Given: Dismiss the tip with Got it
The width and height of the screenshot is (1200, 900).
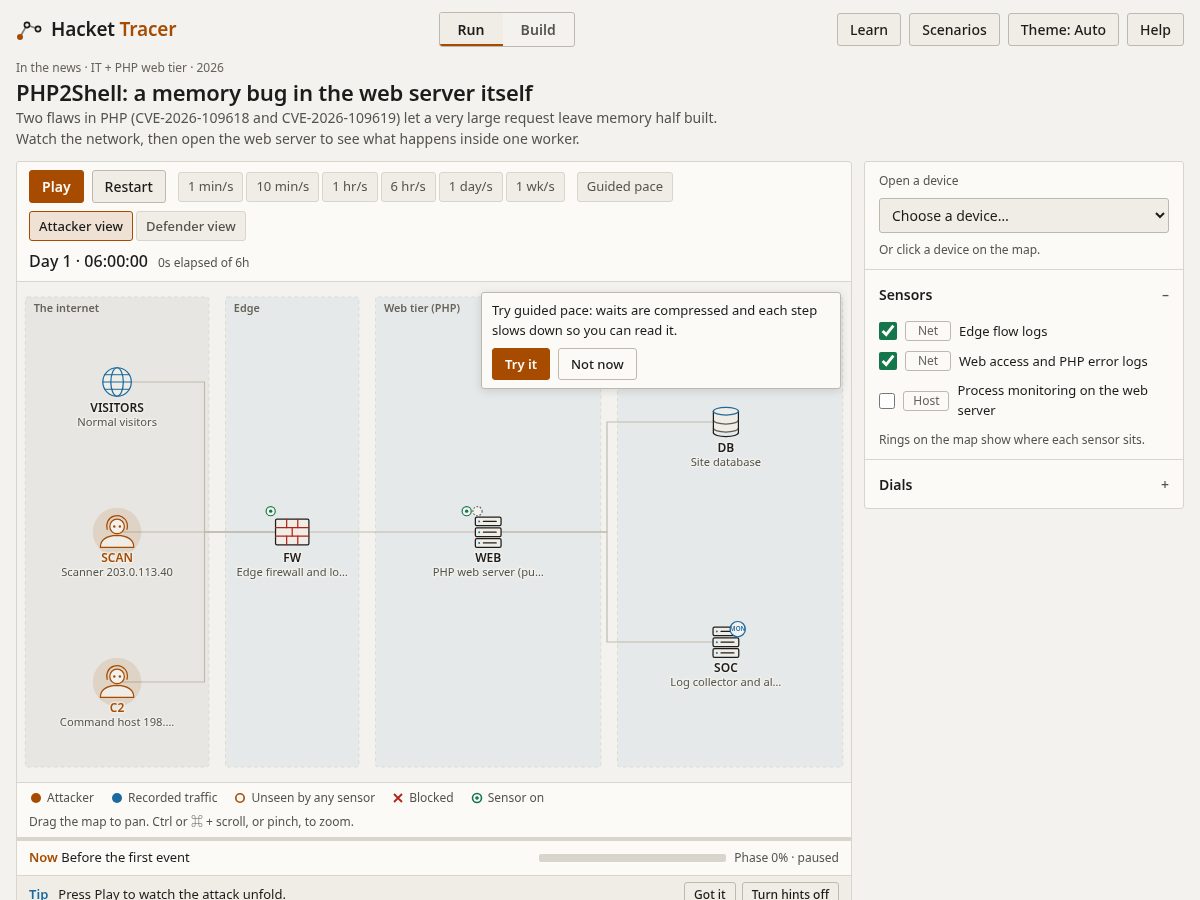Looking at the screenshot, I should [x=710, y=894].
